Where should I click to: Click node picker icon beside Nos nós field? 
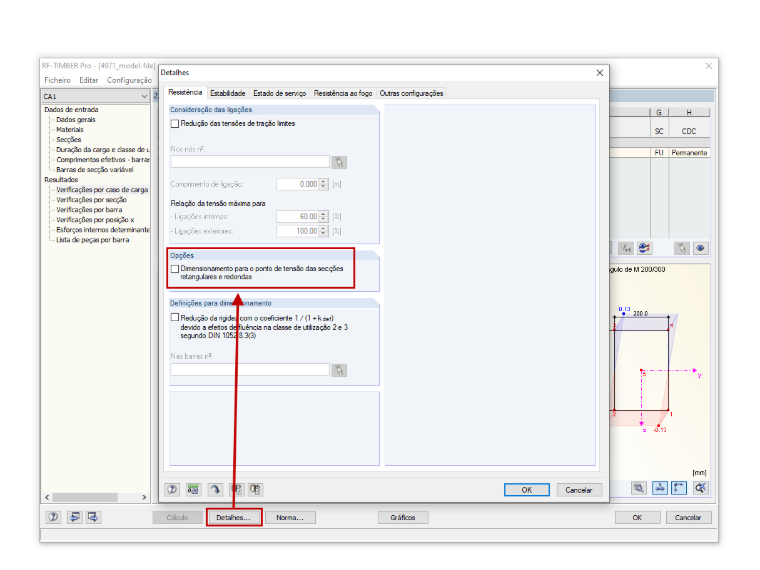(x=339, y=162)
